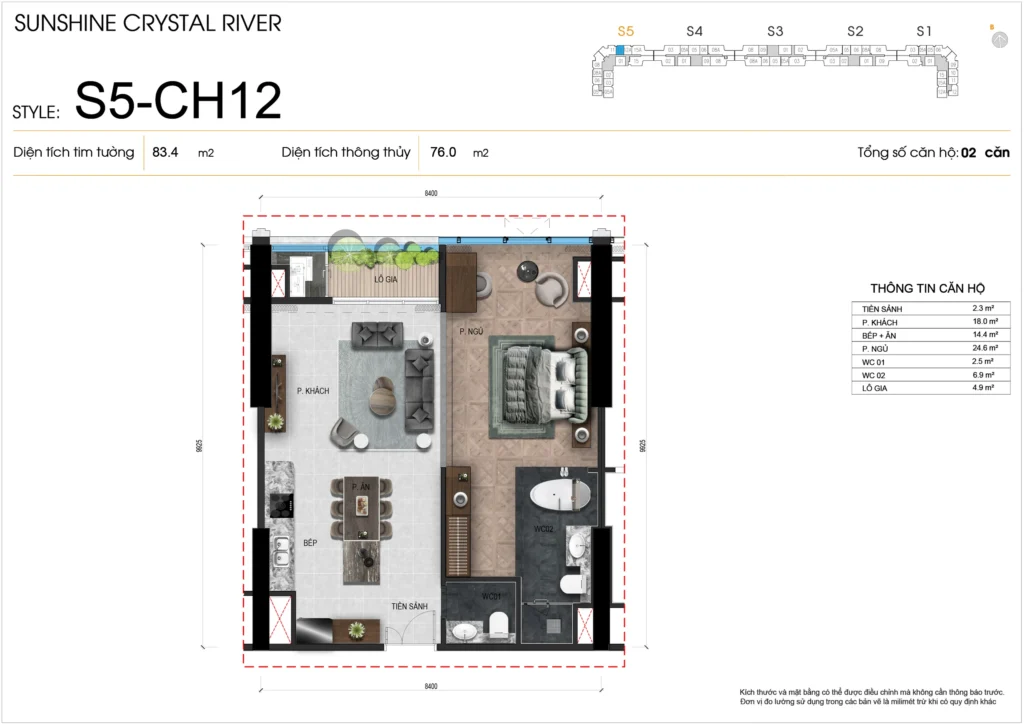
Task: Click the SUNSHINE CRYSTAL RIVER title
Action: click(x=148, y=23)
